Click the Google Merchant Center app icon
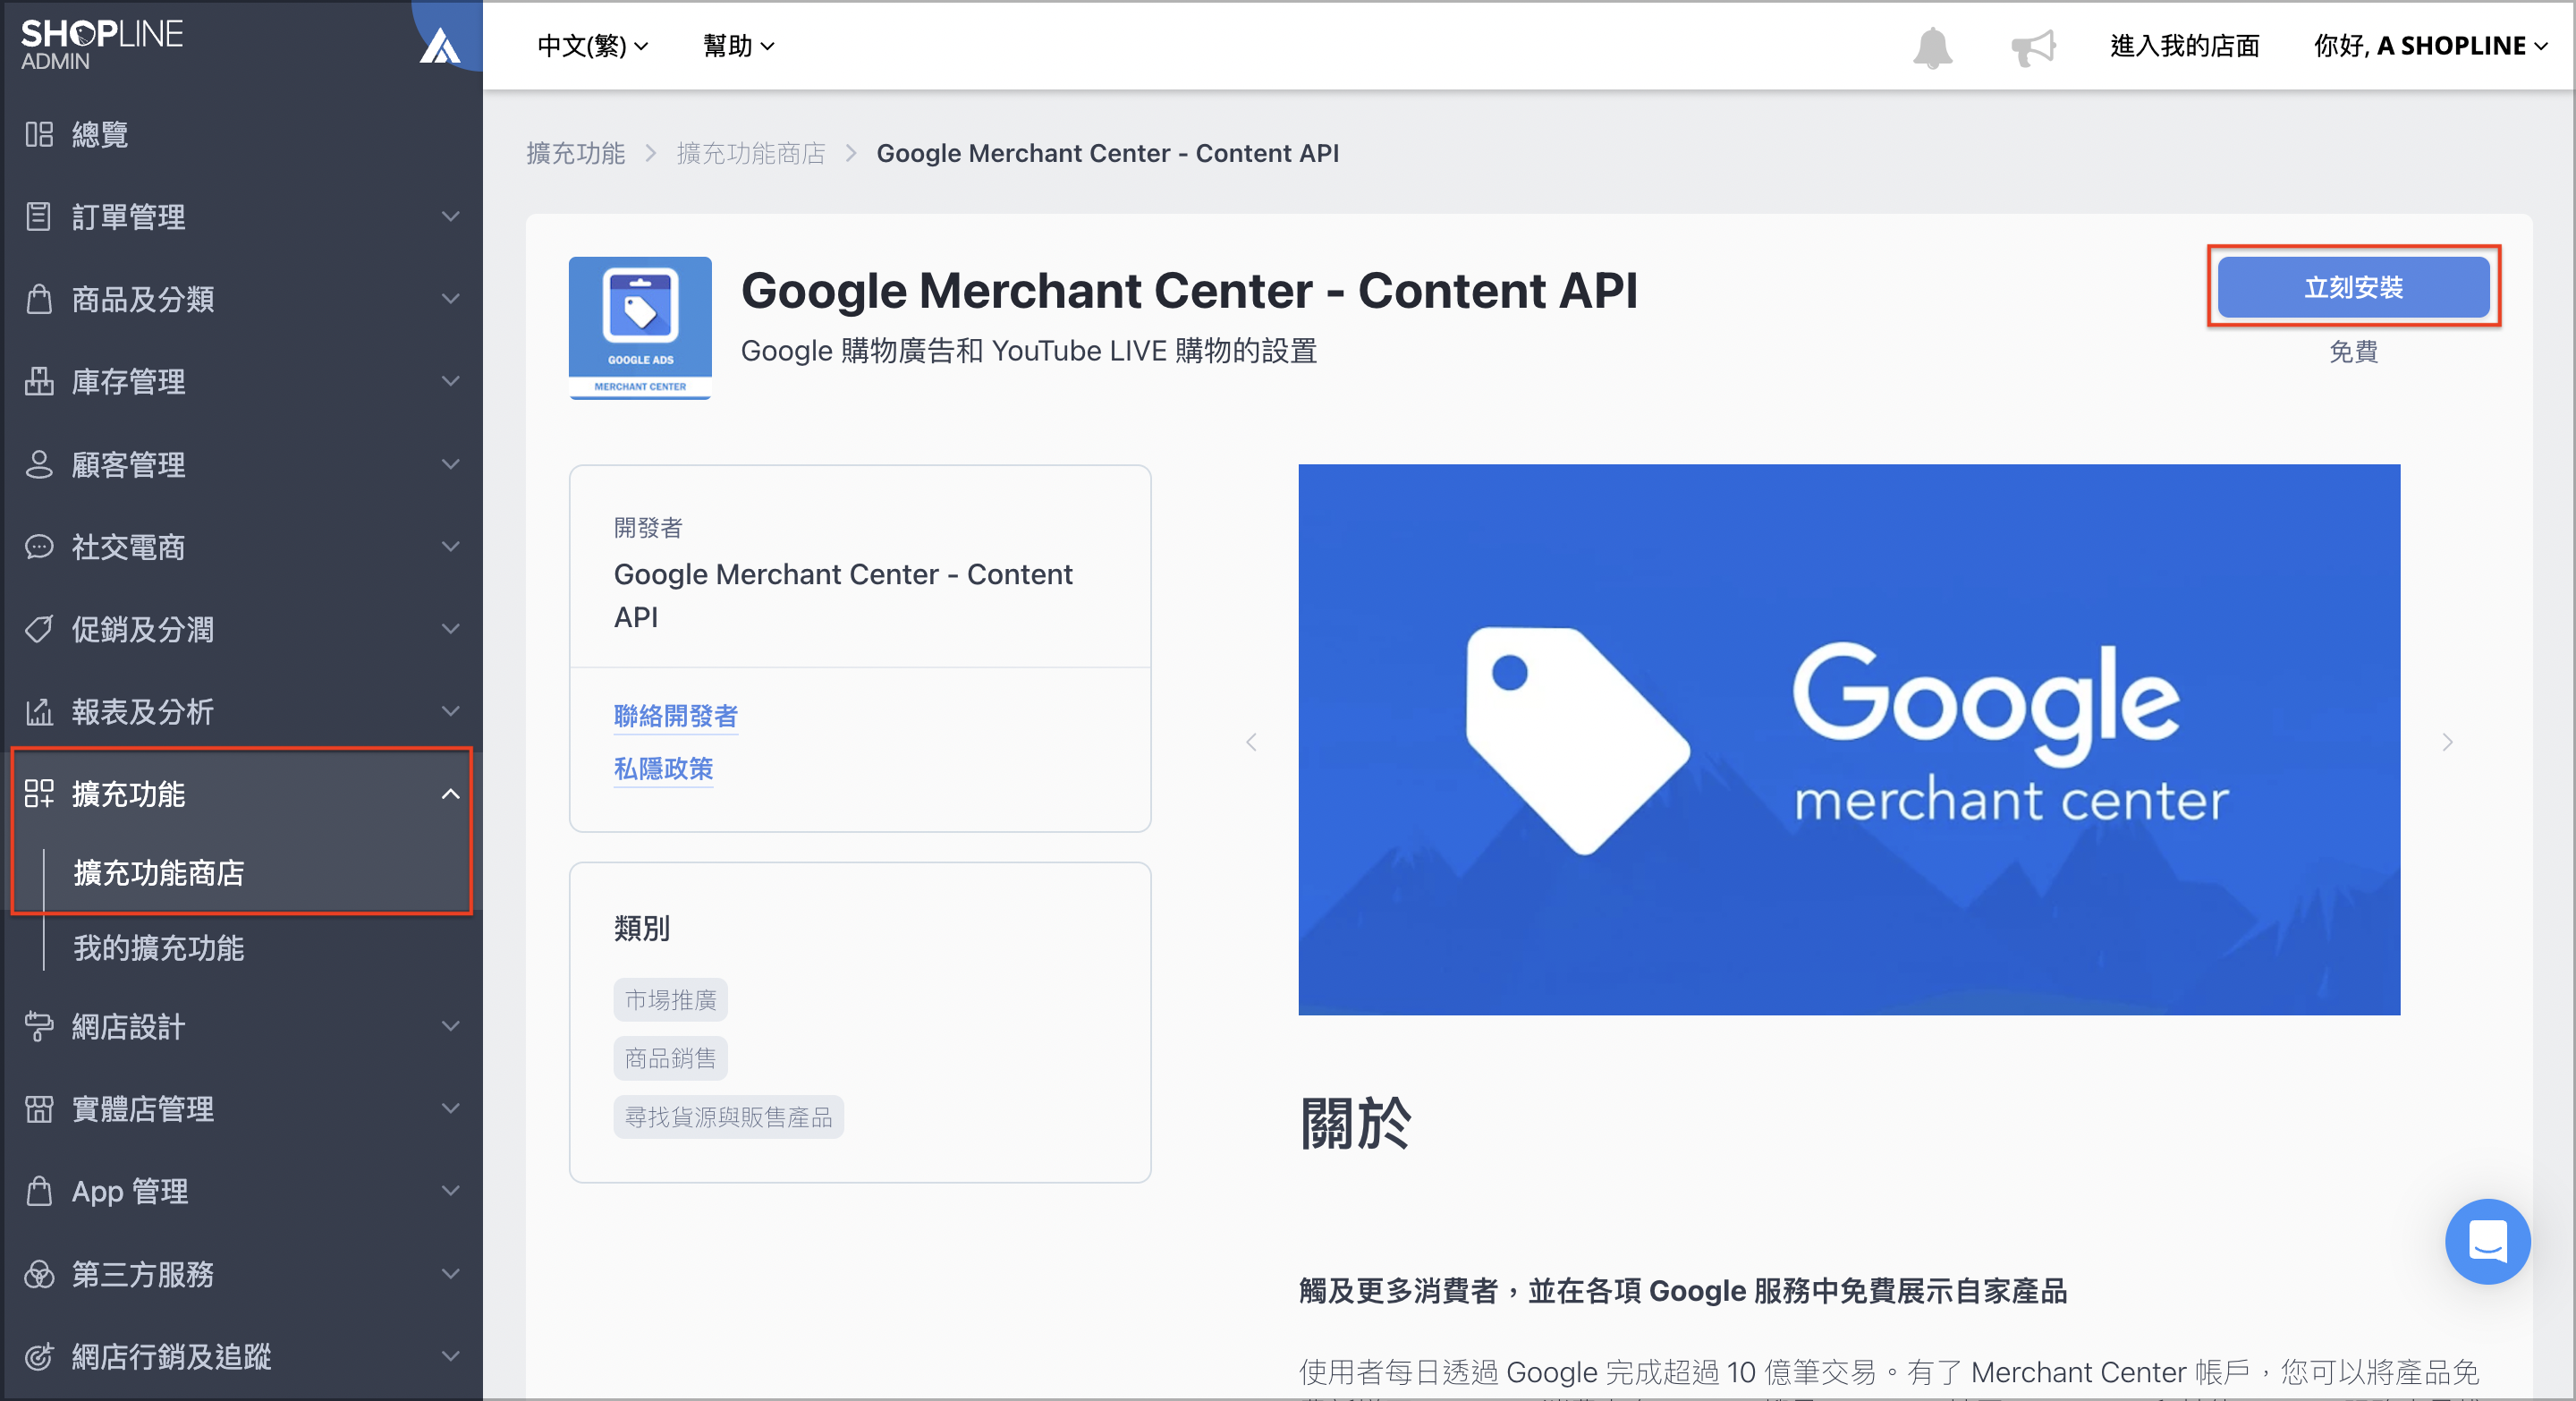Image resolution: width=2576 pixels, height=1401 pixels. pos(640,328)
